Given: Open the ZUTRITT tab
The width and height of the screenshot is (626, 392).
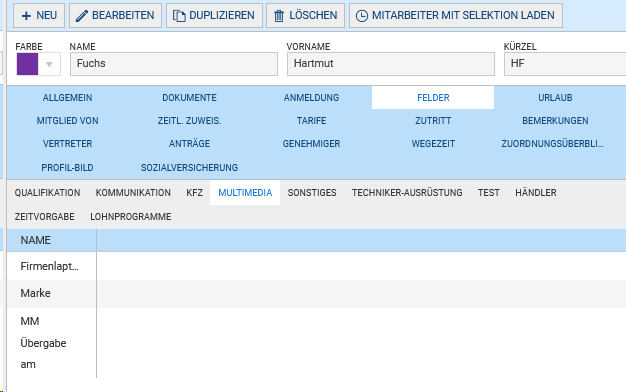Looking at the screenshot, I should [x=433, y=121].
